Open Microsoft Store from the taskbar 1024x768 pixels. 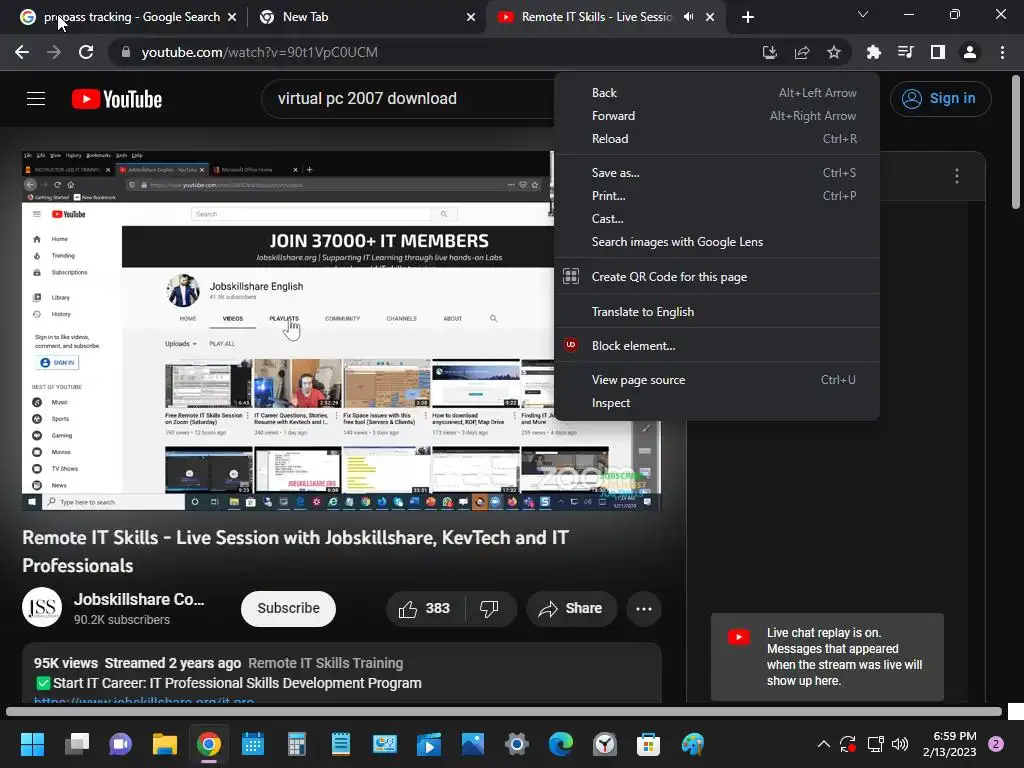(x=648, y=744)
